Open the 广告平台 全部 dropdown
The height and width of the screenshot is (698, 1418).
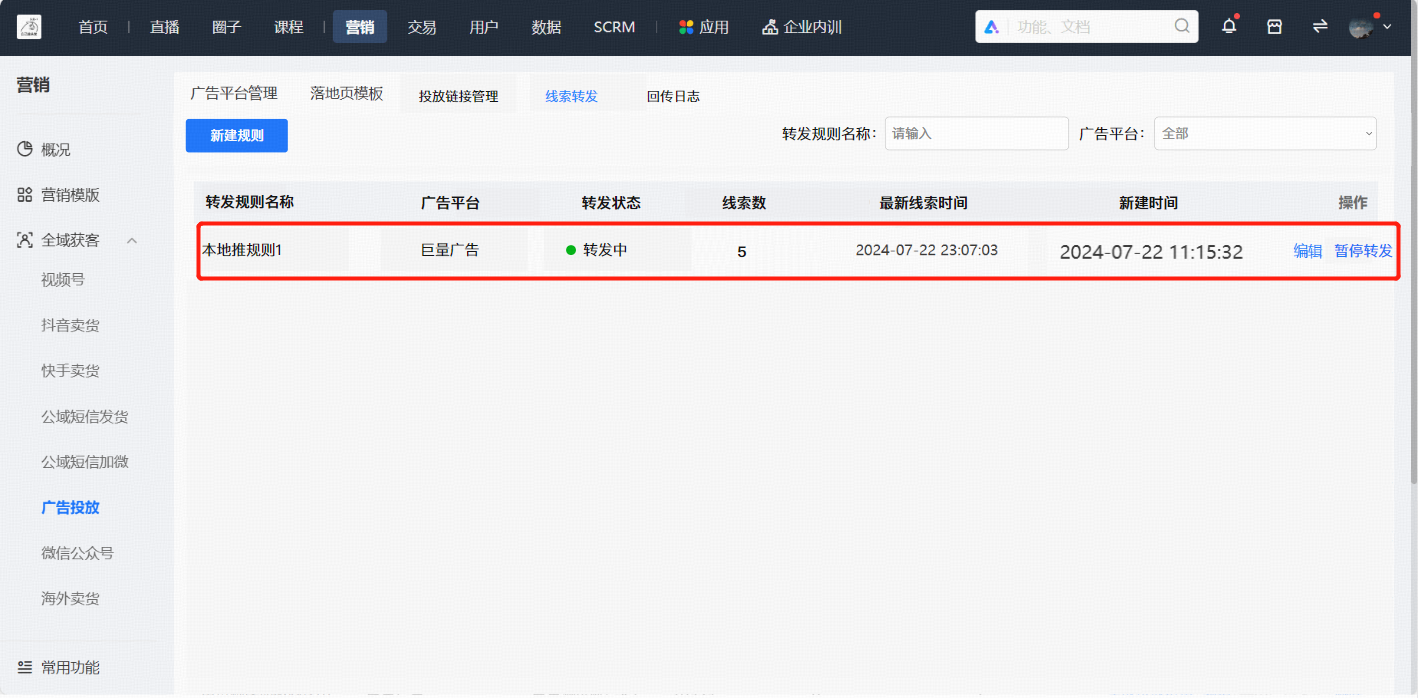1265,133
